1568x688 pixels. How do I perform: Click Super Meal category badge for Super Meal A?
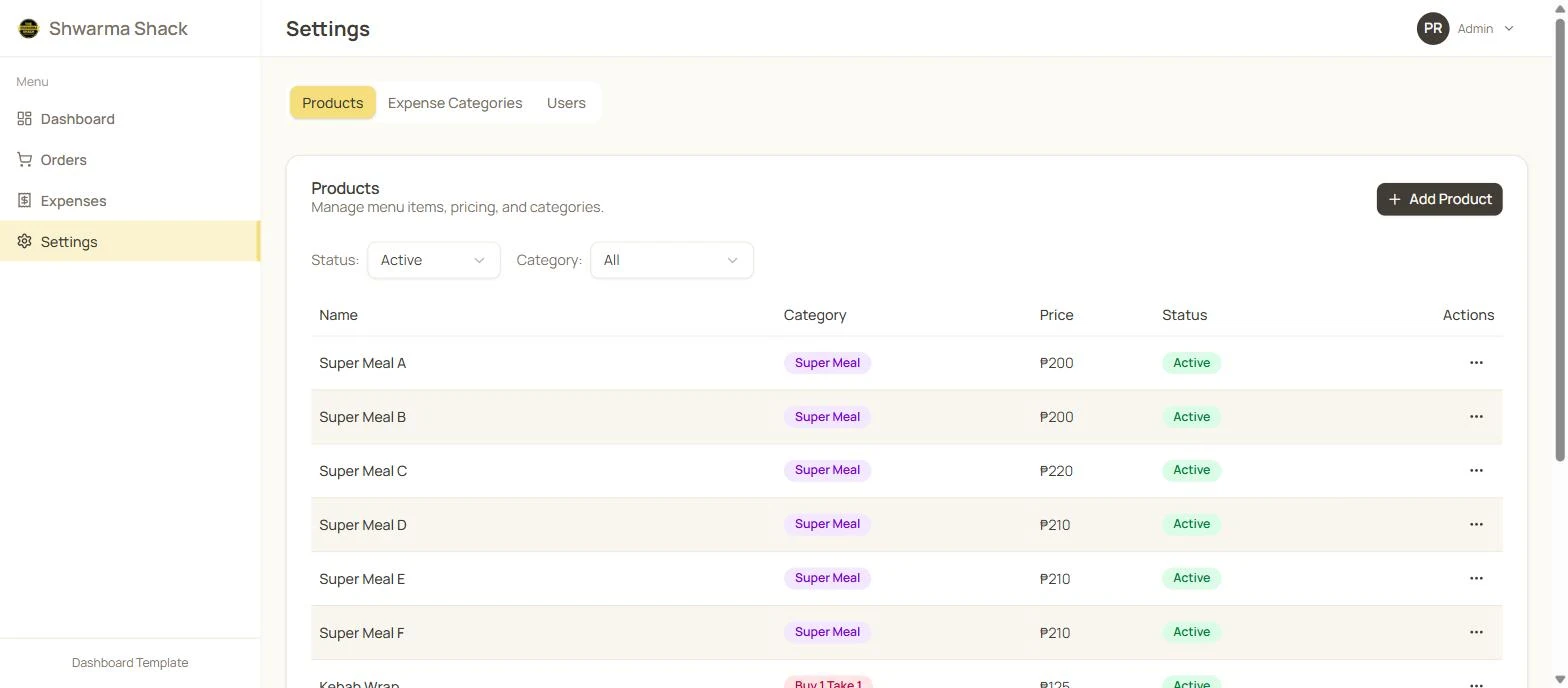click(x=827, y=363)
